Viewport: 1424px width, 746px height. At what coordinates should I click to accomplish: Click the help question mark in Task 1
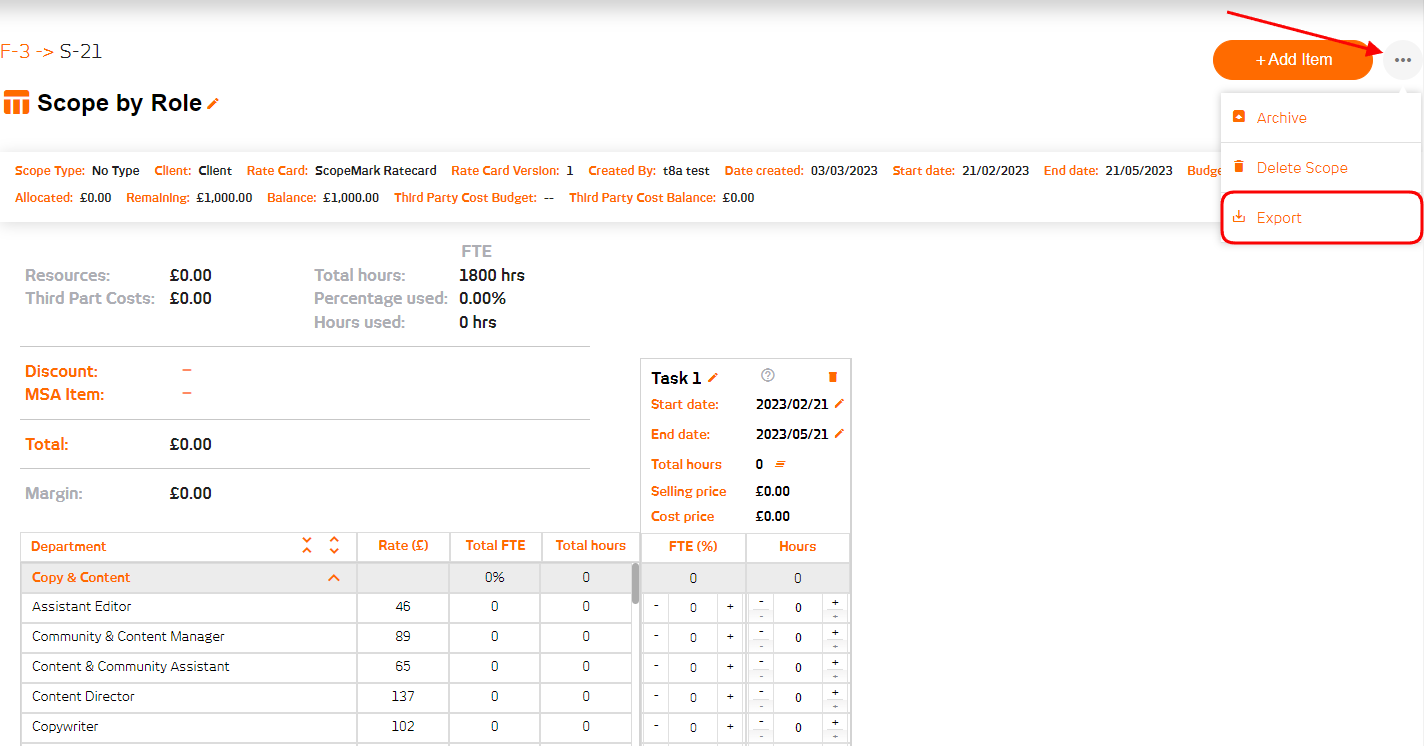coord(768,376)
